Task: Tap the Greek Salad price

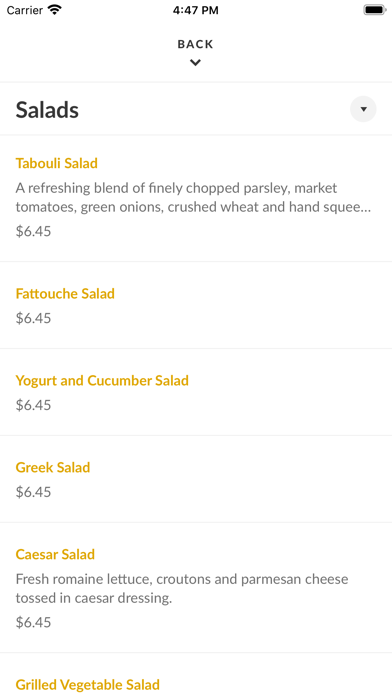Action: [x=33, y=492]
